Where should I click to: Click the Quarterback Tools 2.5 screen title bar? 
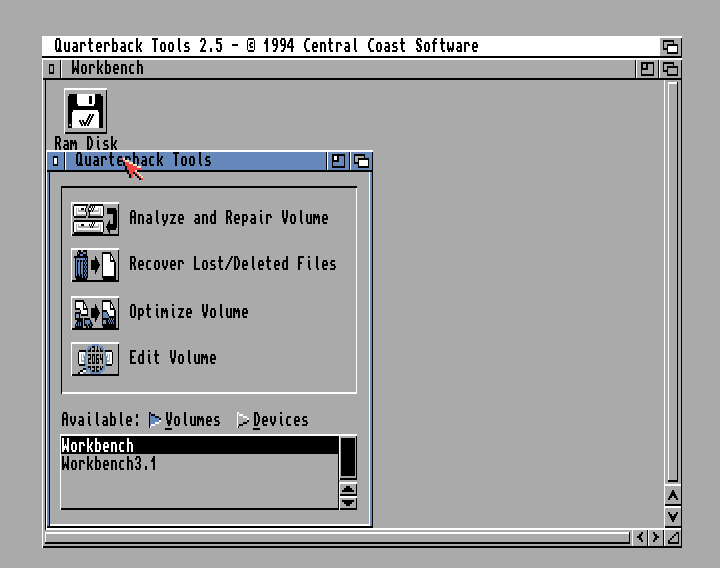[x=351, y=46]
